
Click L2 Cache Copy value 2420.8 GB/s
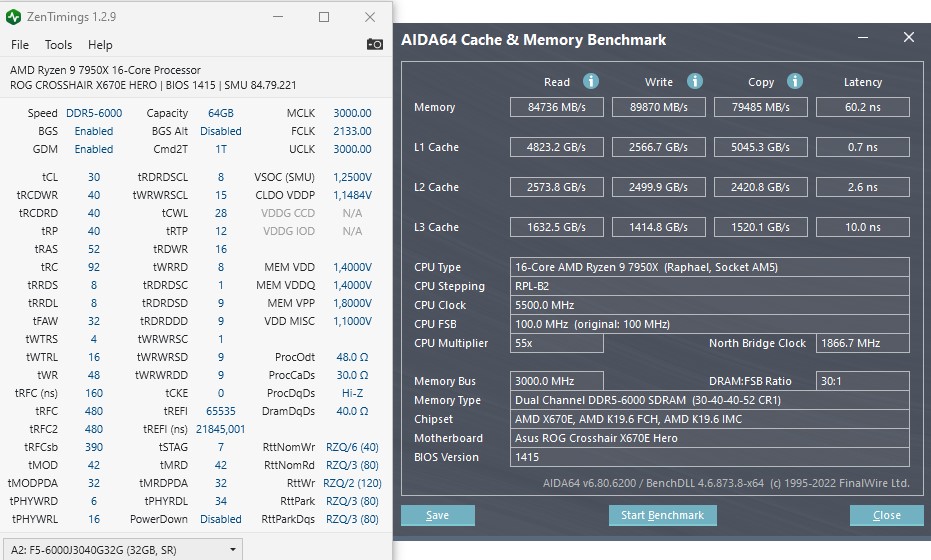(761, 187)
